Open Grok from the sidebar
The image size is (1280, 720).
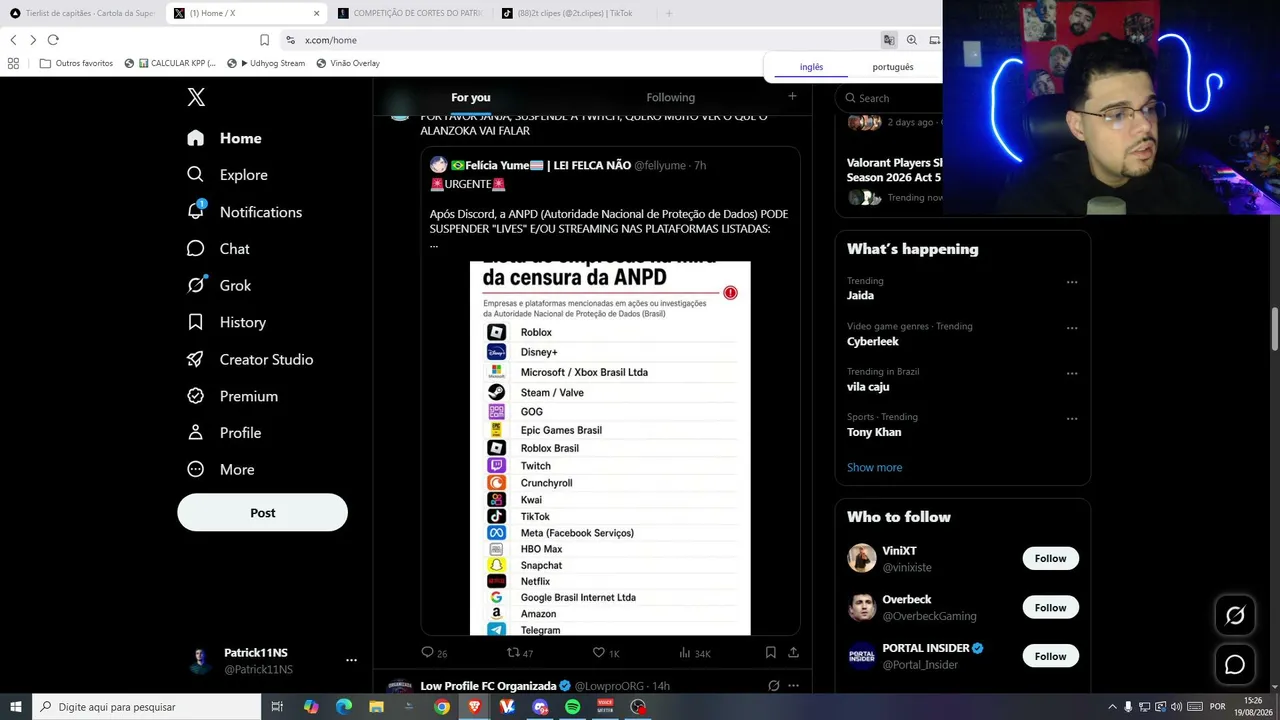pyautogui.click(x=220, y=285)
